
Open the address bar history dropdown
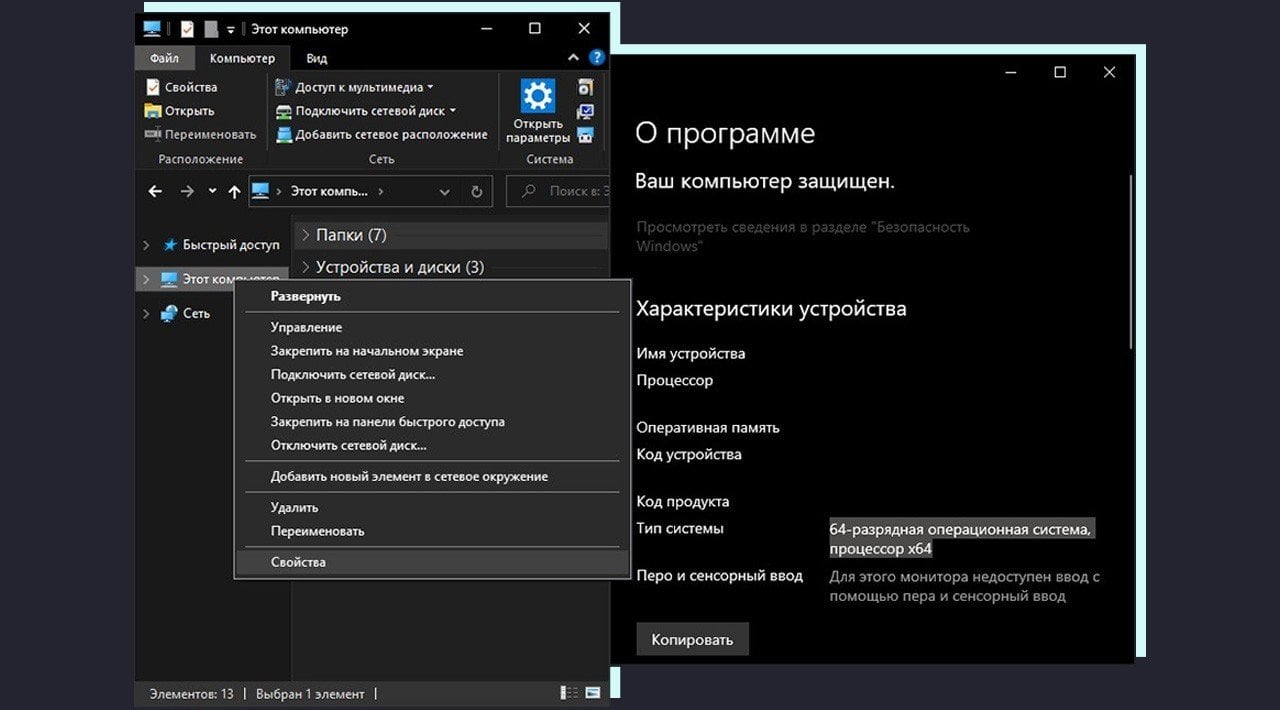point(446,191)
